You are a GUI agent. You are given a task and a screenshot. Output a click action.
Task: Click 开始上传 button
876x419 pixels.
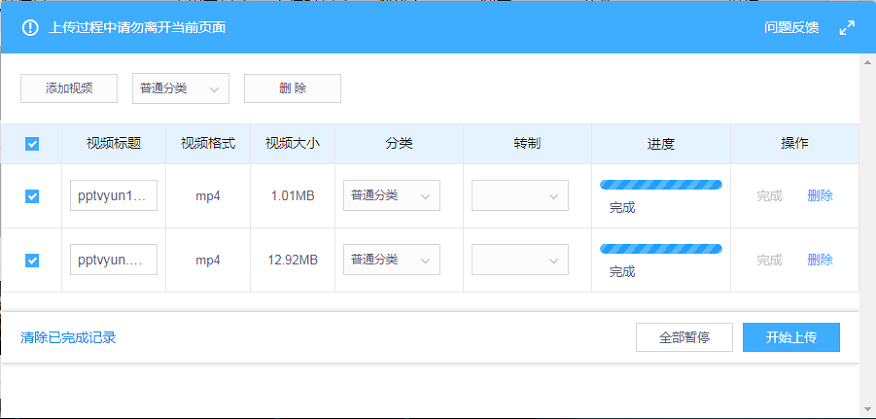(x=791, y=337)
